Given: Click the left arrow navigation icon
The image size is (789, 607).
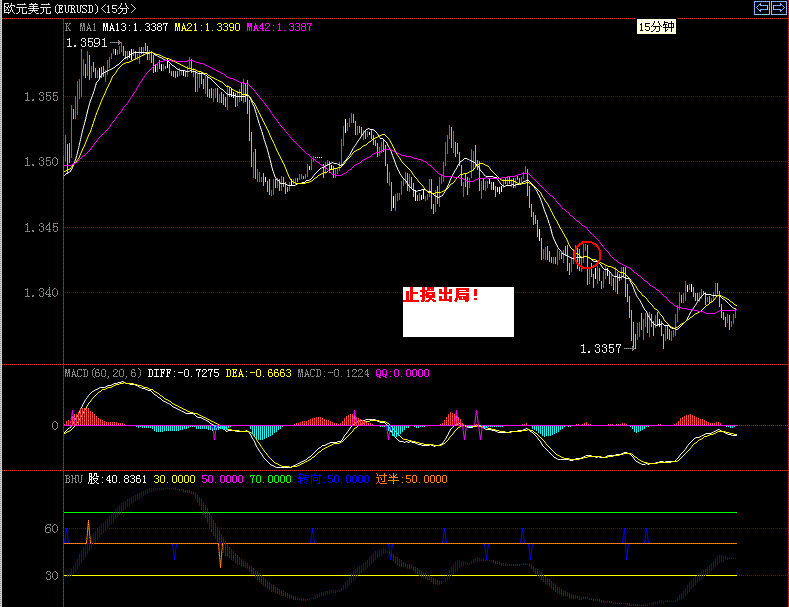Looking at the screenshot, I should click(762, 8).
